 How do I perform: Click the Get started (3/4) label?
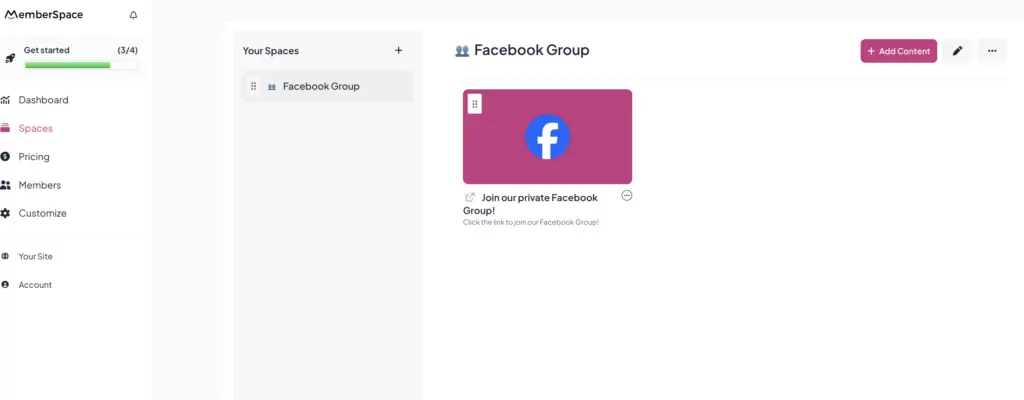[x=81, y=50]
